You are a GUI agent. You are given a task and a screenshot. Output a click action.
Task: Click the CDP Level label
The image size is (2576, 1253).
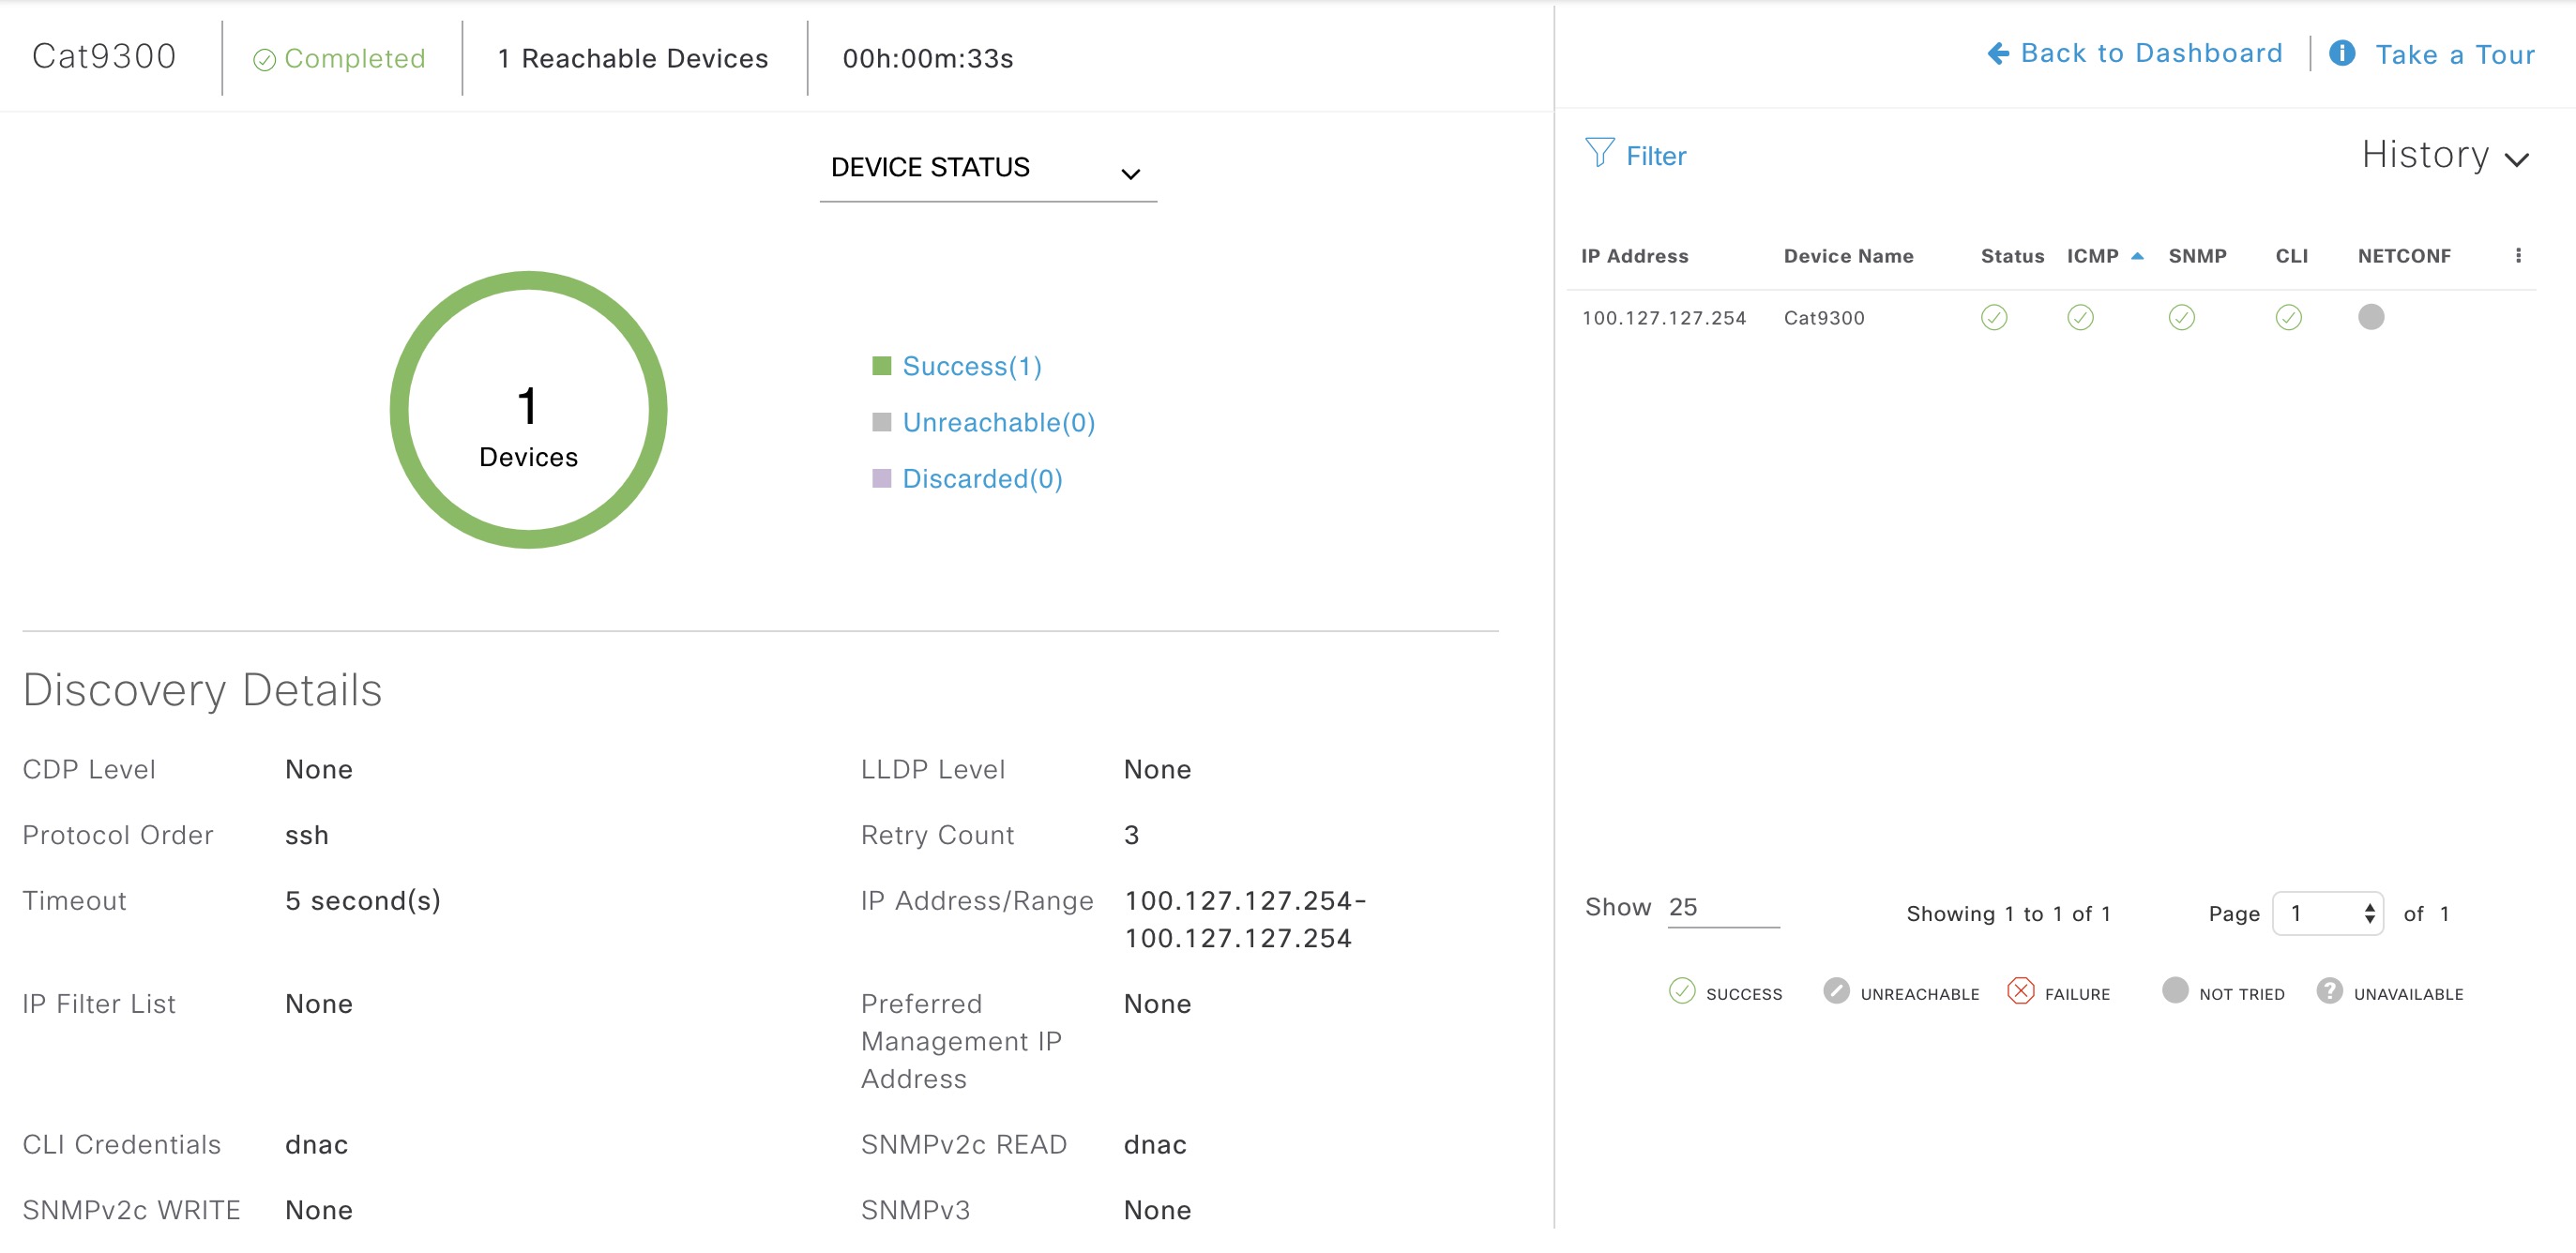(89, 770)
